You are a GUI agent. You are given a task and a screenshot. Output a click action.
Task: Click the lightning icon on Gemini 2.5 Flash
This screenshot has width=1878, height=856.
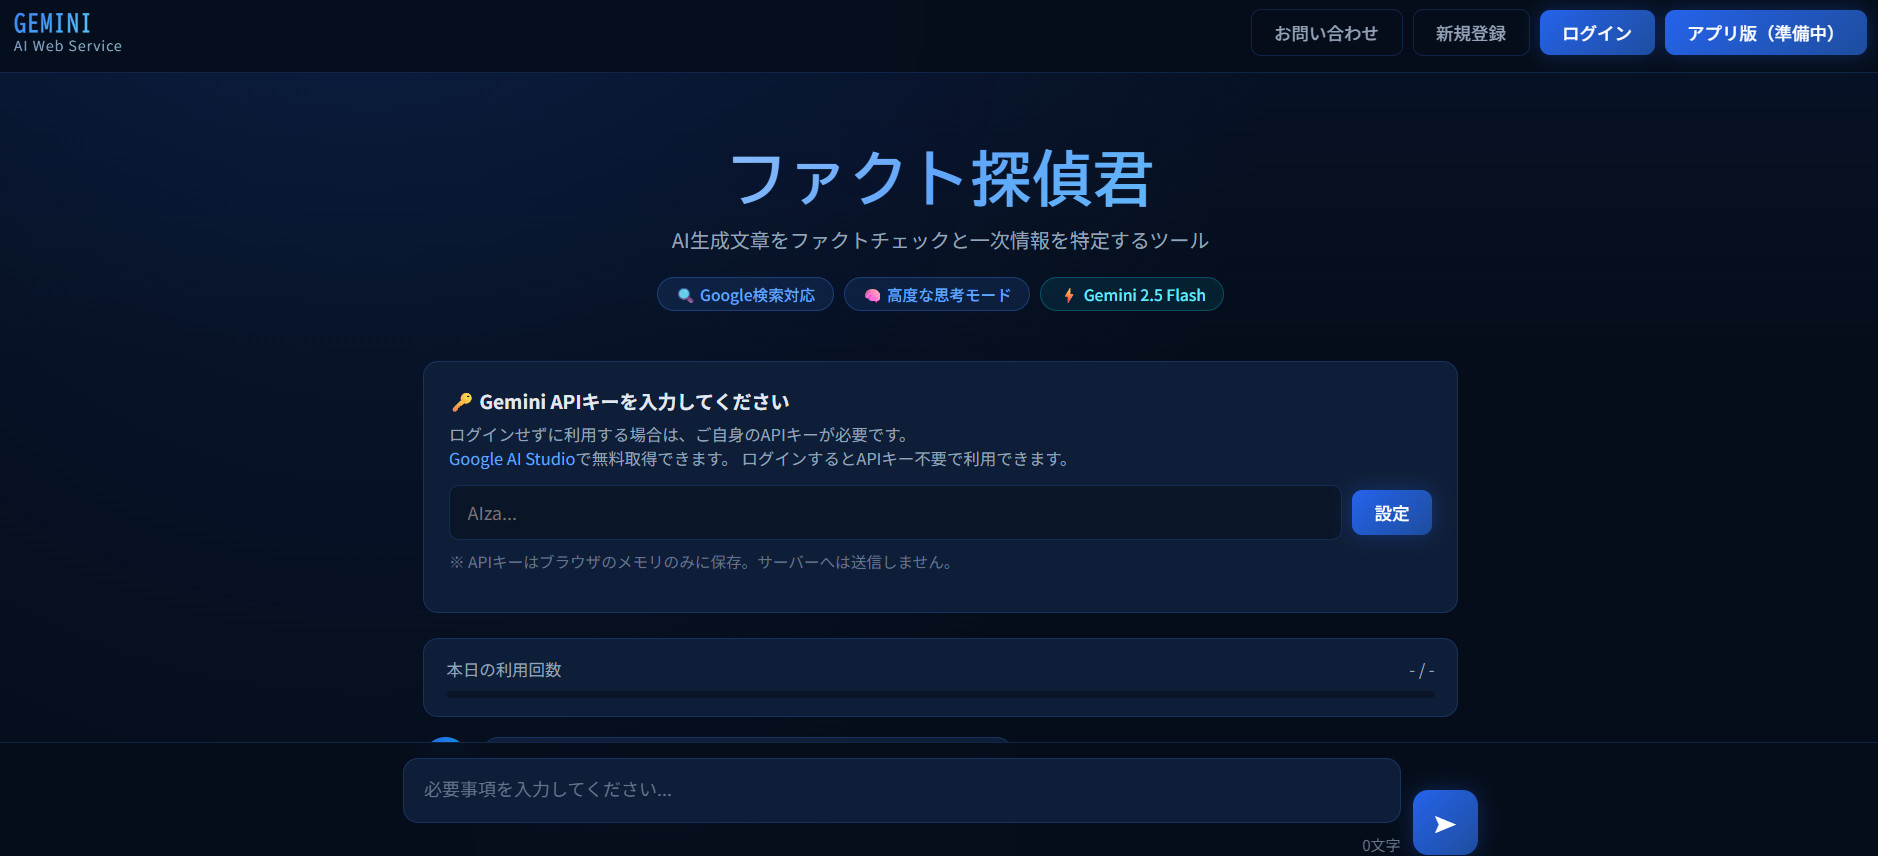[1069, 295]
